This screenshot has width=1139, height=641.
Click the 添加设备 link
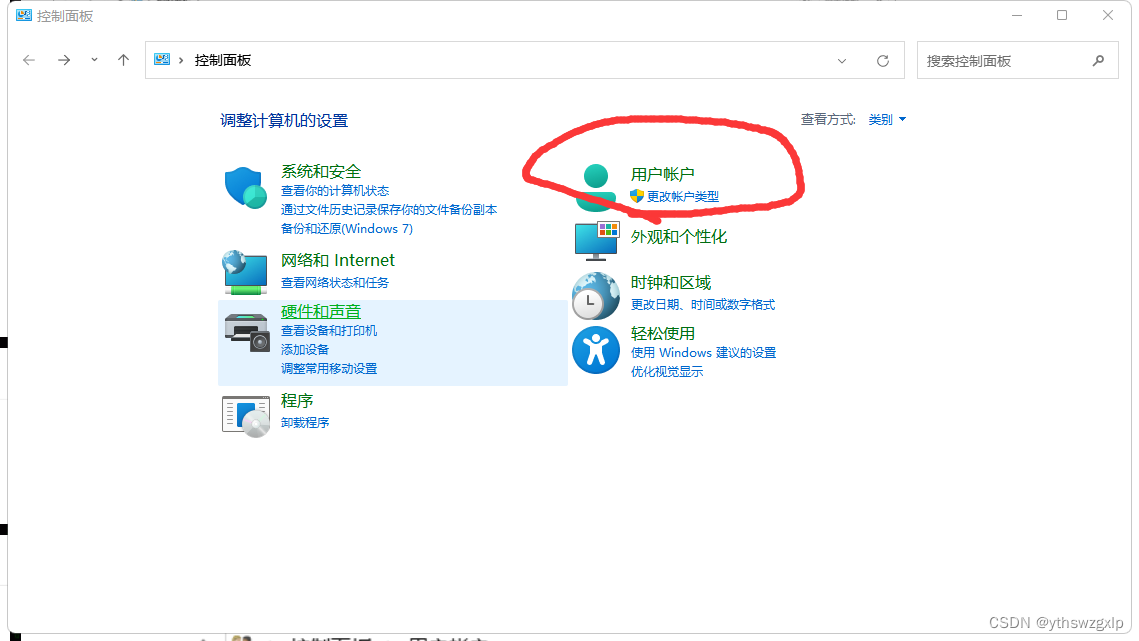[x=305, y=350]
